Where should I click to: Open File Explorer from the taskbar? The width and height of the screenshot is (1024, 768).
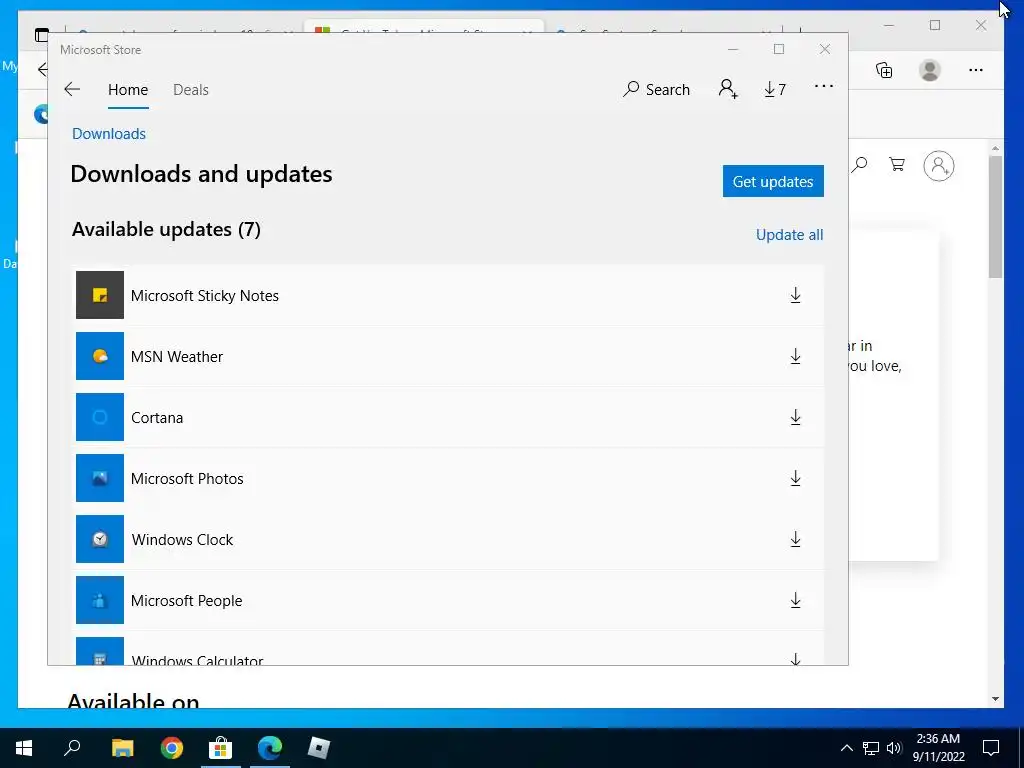[123, 748]
